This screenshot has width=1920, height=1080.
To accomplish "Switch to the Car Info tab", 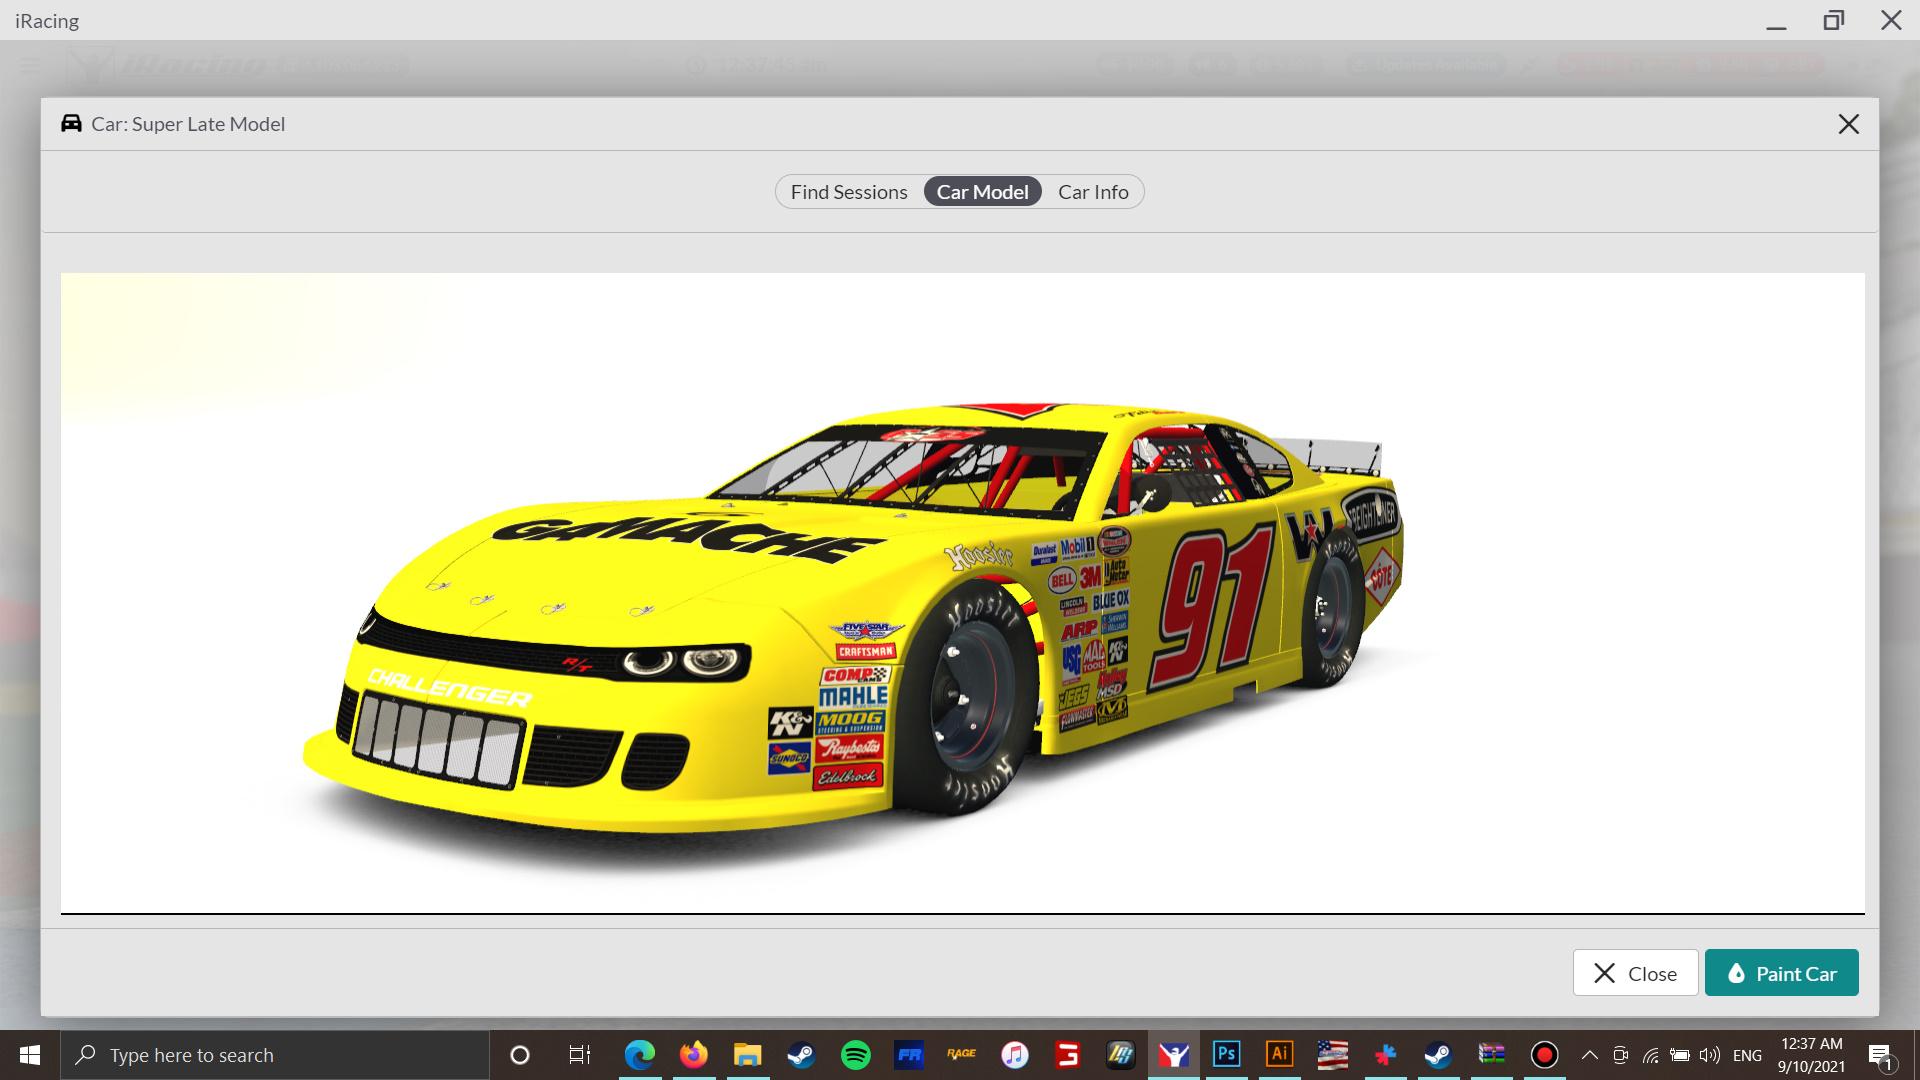I will click(x=1093, y=191).
